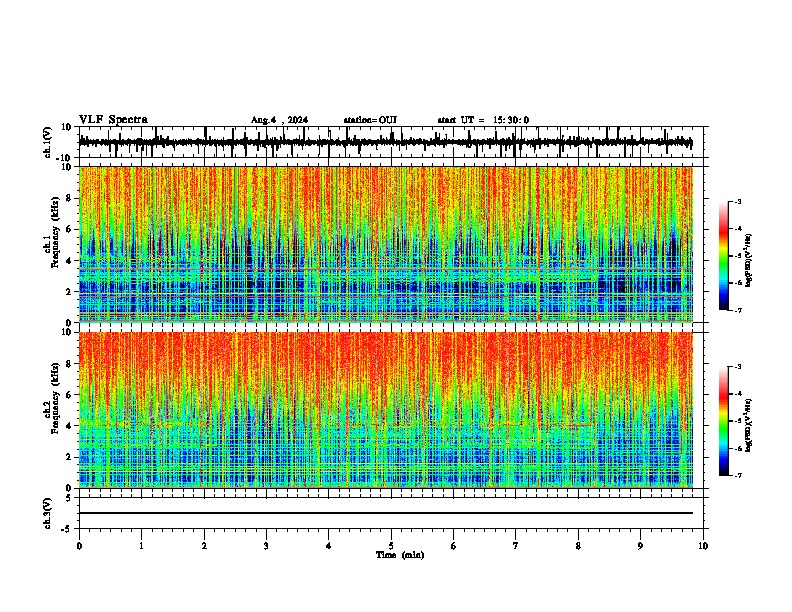Click the ch.1 color scale bar
This screenshot has width=792, height=612.
click(724, 256)
